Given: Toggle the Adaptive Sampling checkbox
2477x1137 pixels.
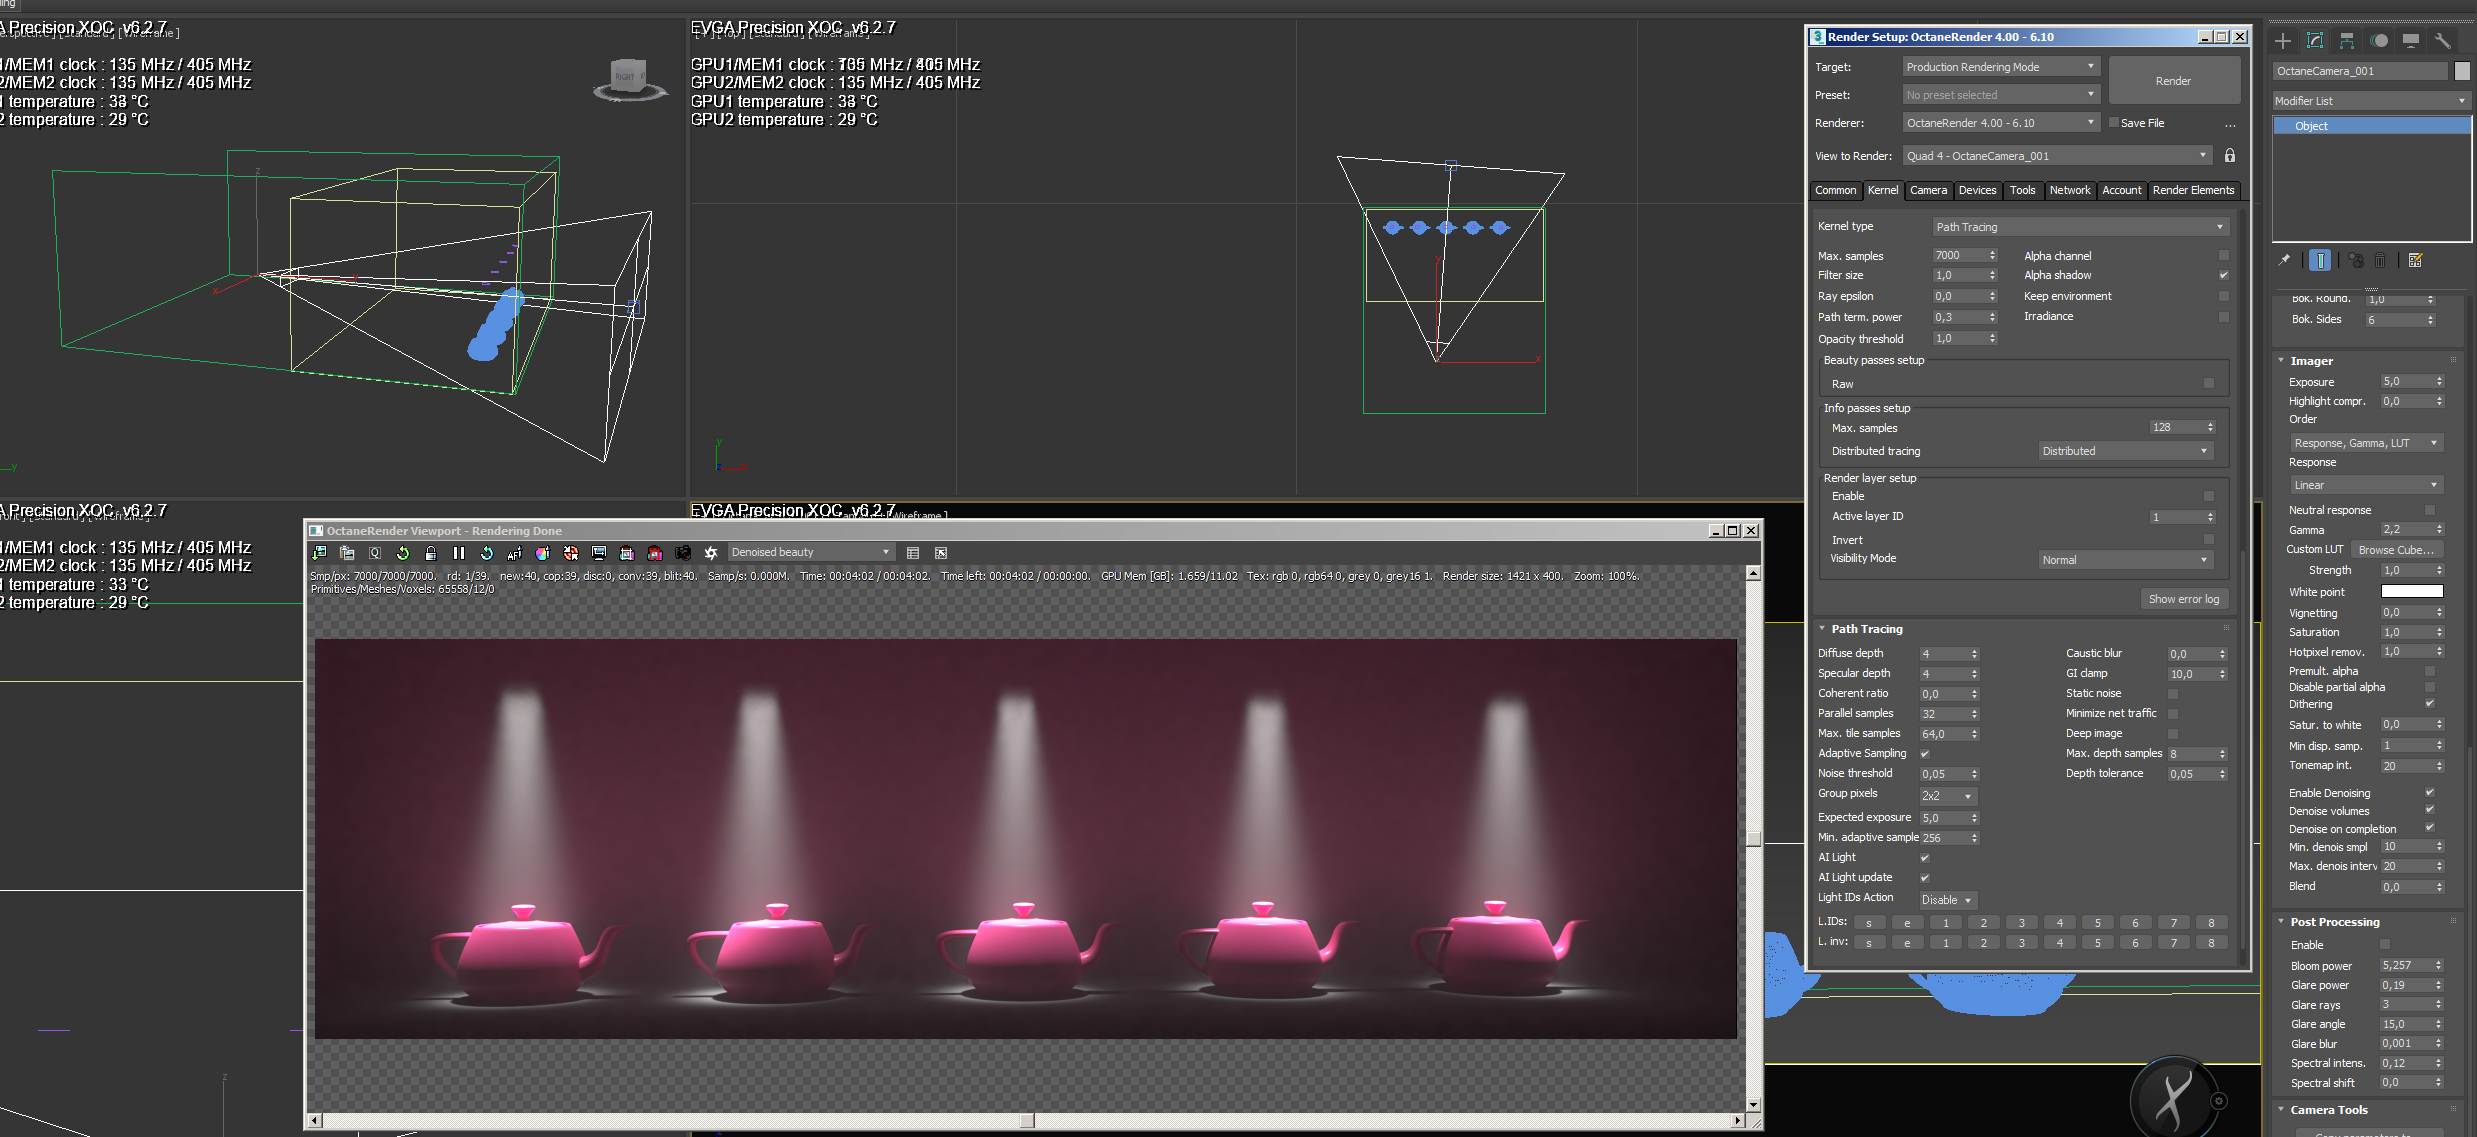Looking at the screenshot, I should pyautogui.click(x=1925, y=754).
